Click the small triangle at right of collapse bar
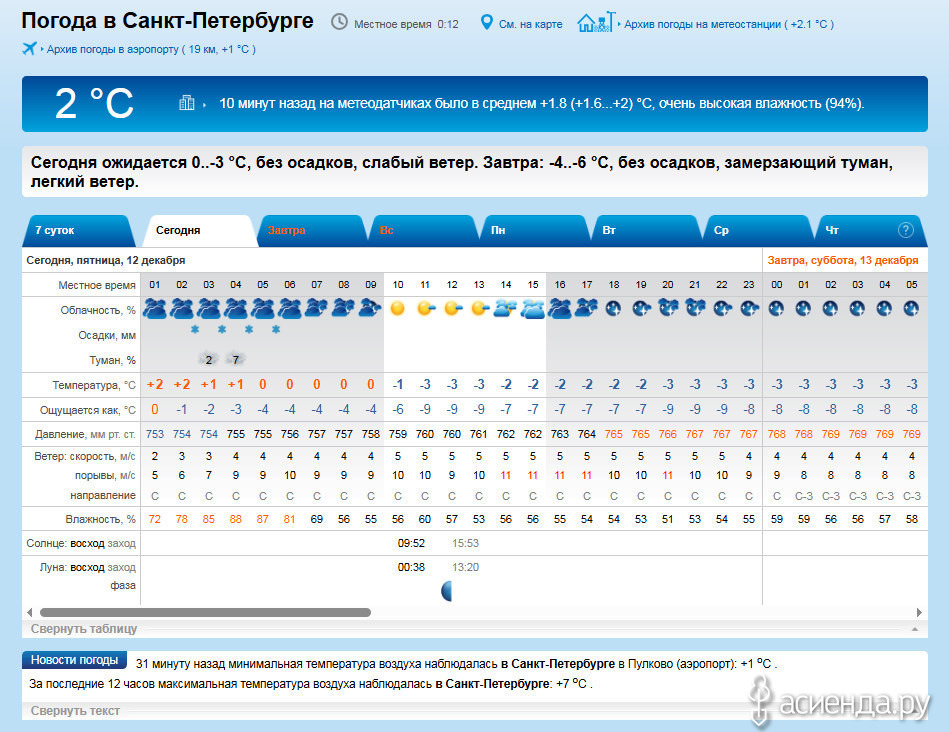The width and height of the screenshot is (949, 732). [x=913, y=629]
